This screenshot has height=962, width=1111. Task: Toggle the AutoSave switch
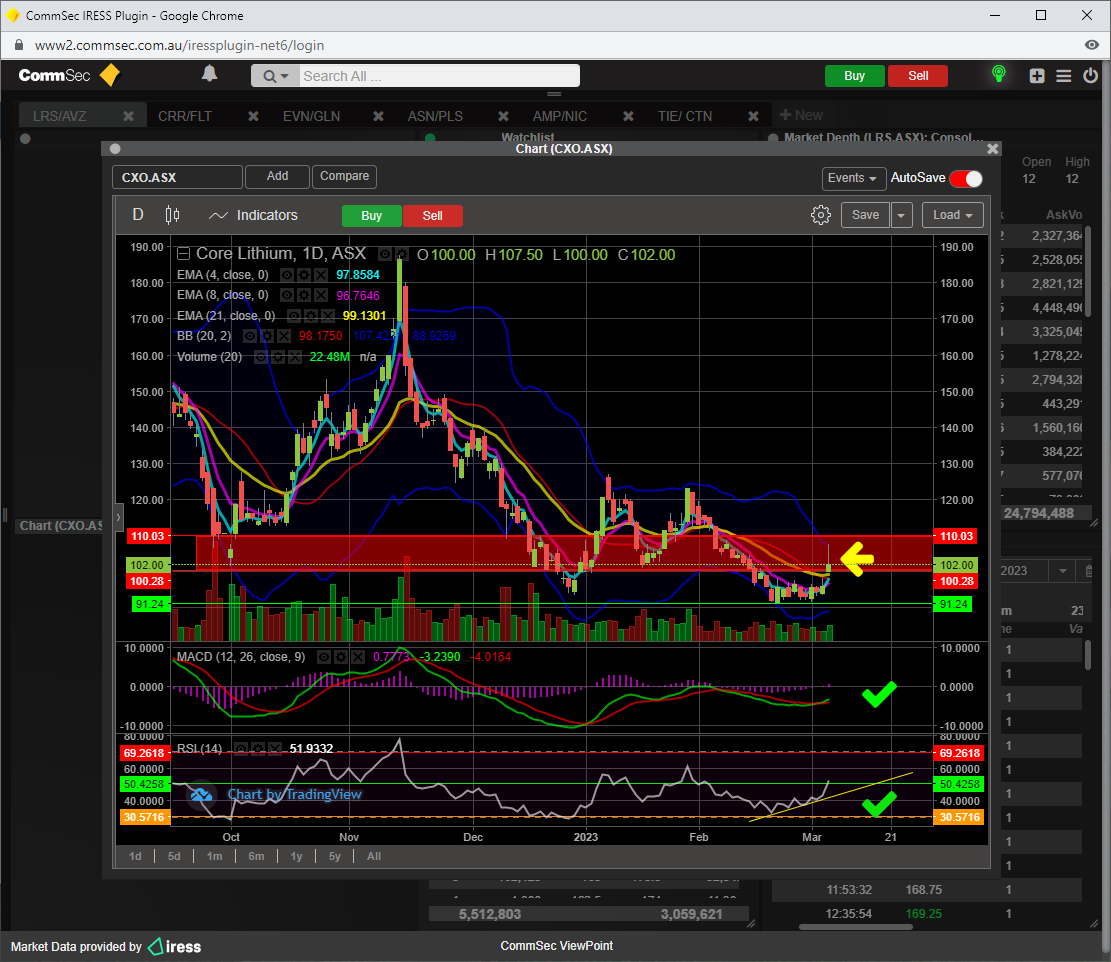(x=966, y=179)
